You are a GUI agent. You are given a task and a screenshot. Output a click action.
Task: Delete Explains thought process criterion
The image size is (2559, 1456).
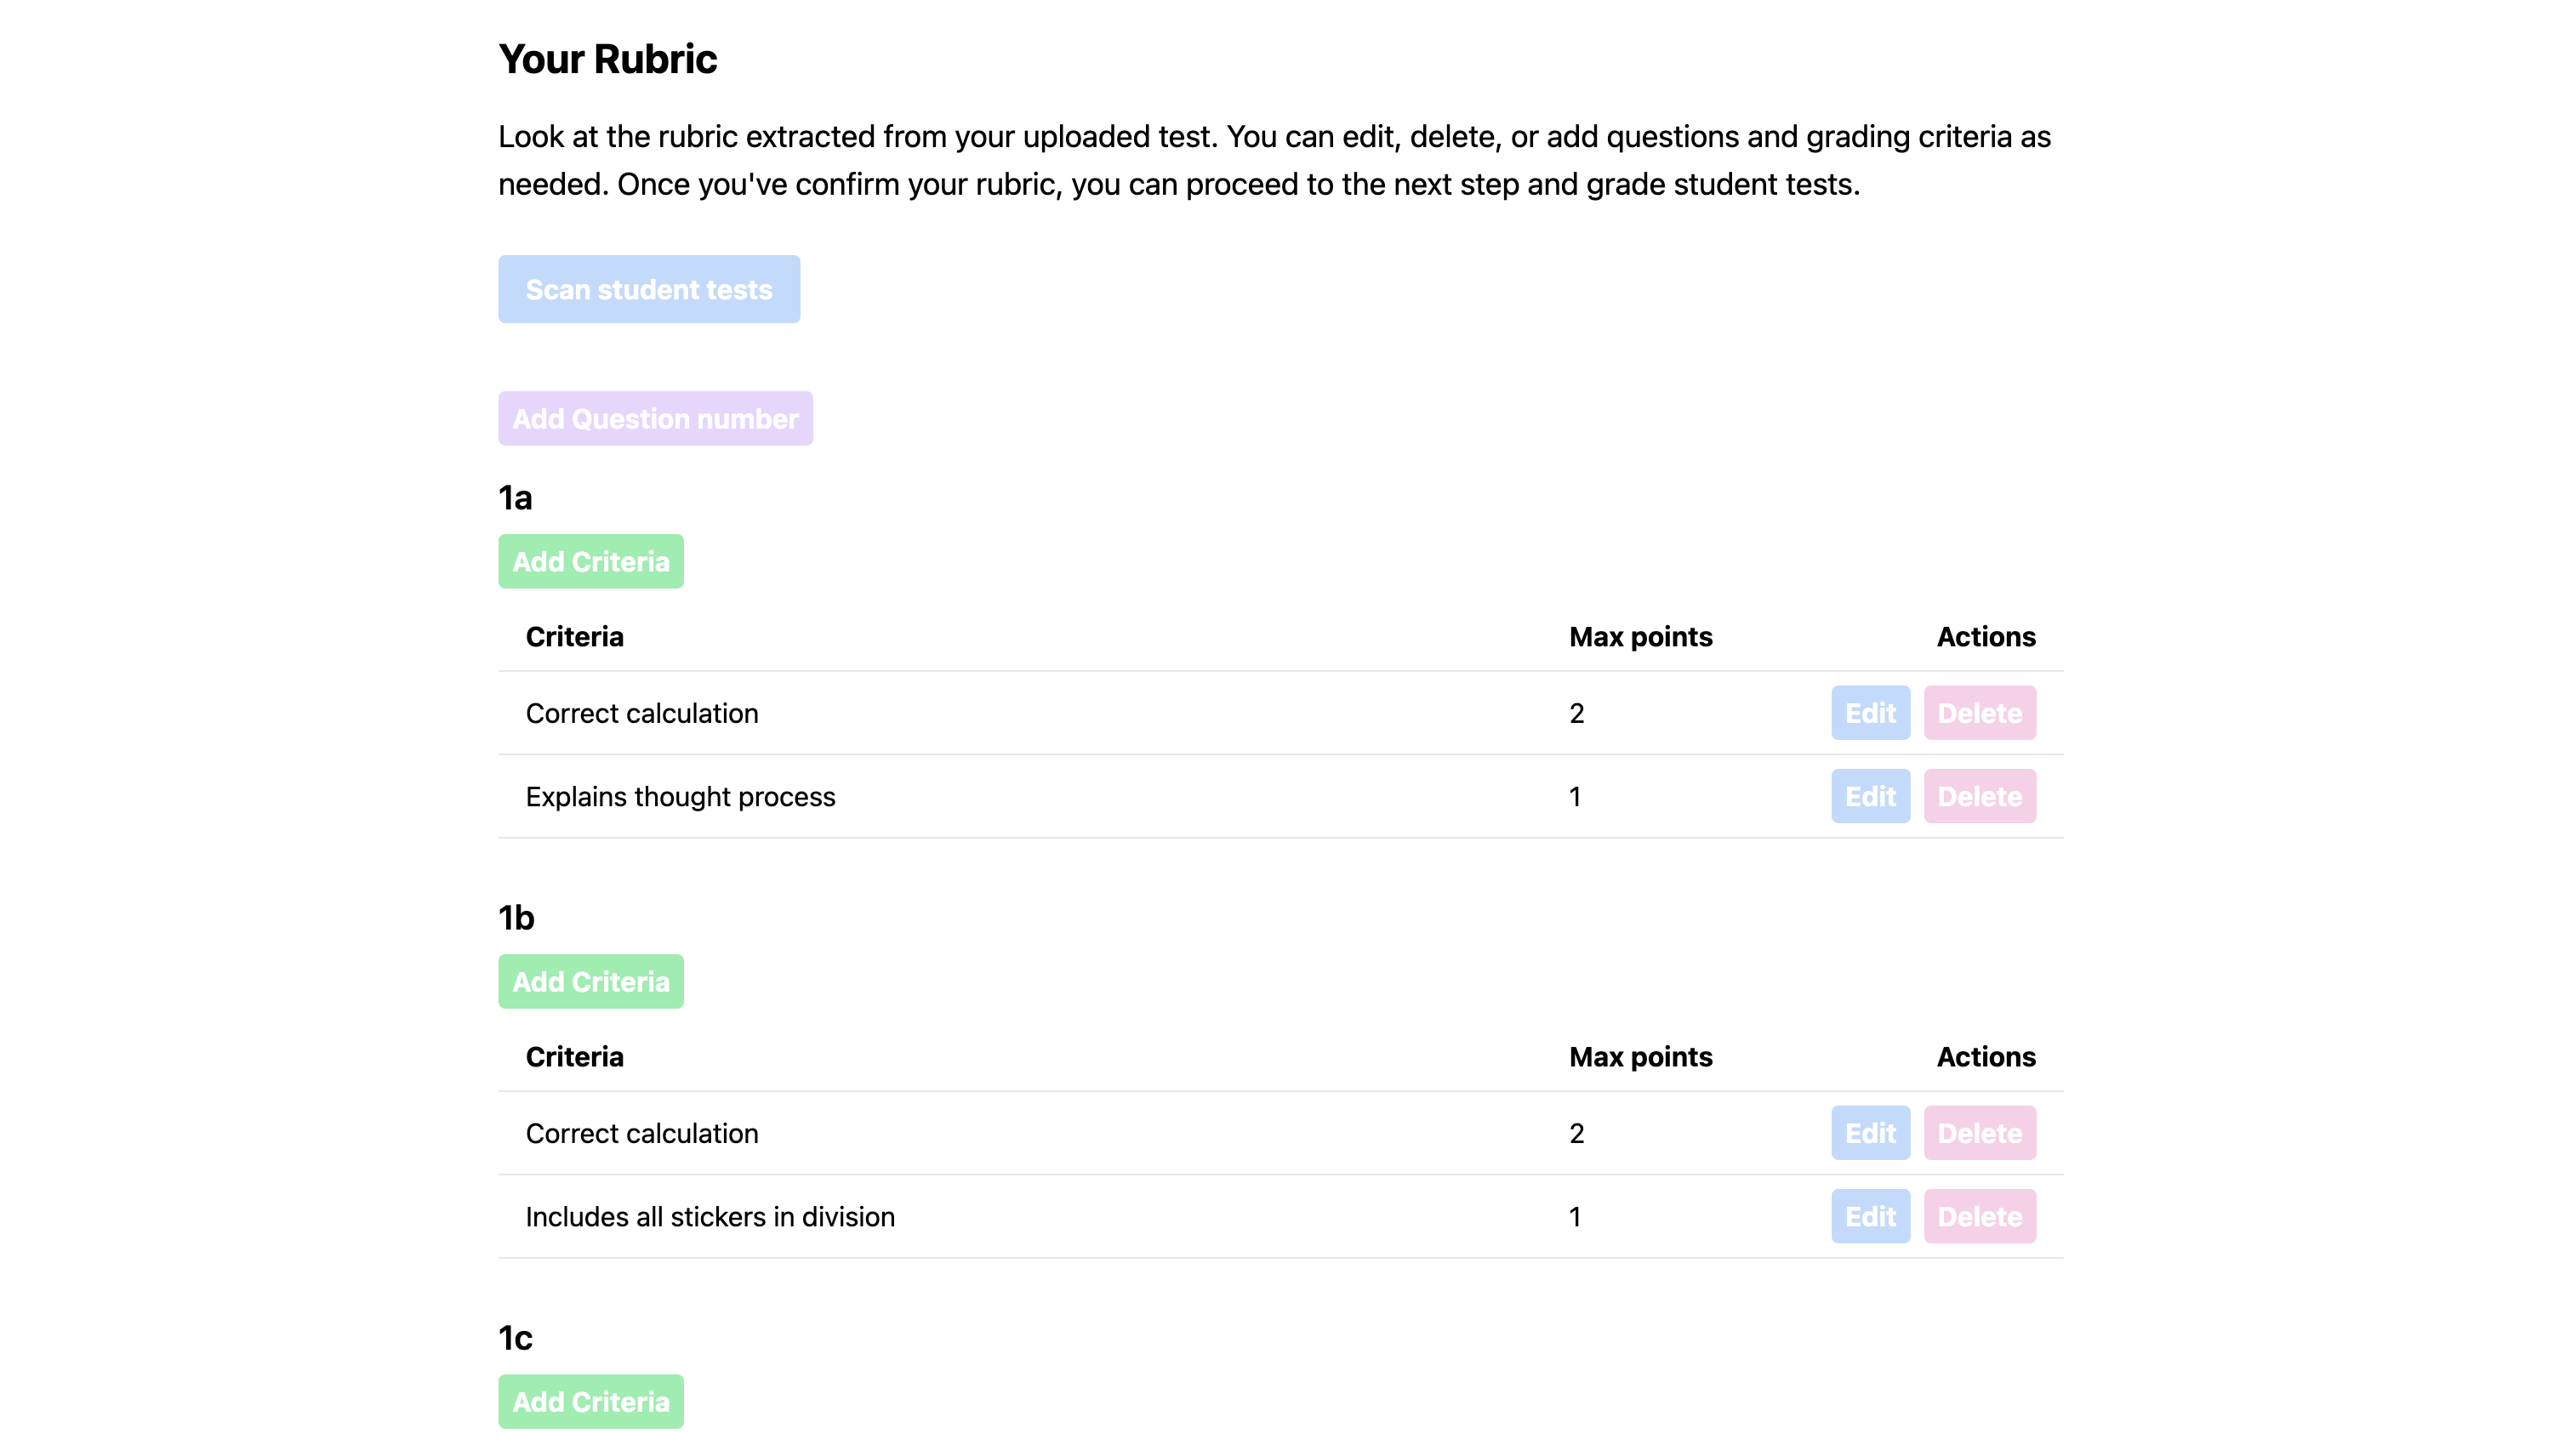[1979, 796]
